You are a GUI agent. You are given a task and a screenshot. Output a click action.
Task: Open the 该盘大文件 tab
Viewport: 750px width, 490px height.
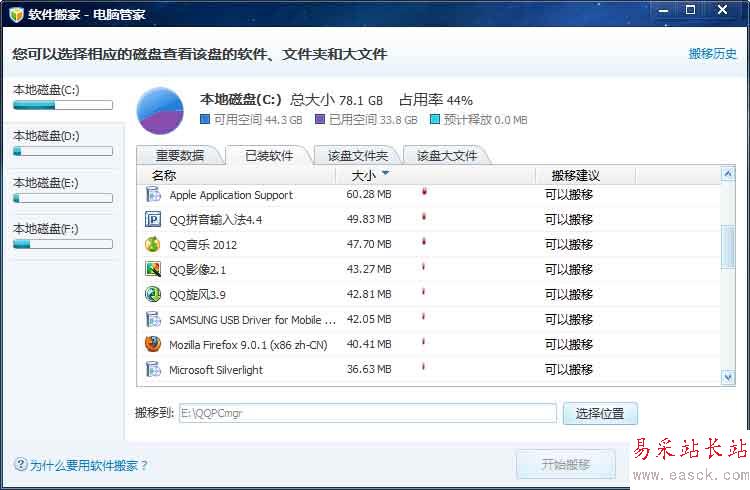(x=447, y=156)
